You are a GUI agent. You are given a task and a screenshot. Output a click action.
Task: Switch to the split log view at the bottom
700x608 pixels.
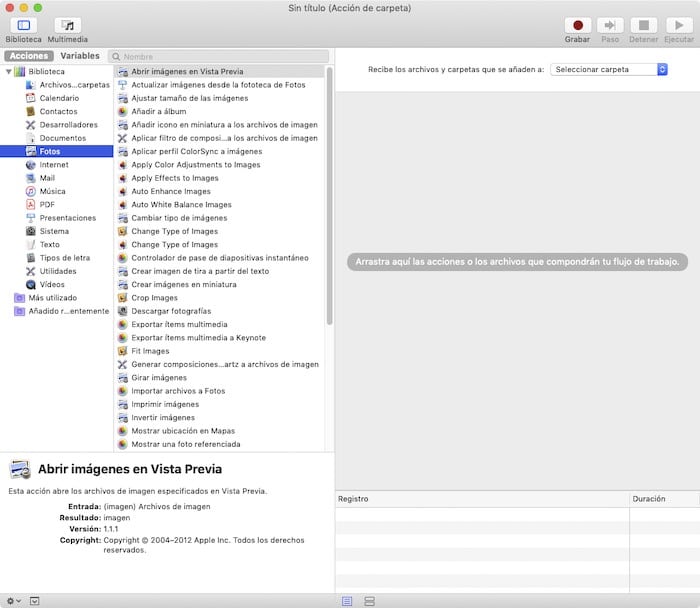click(x=369, y=601)
